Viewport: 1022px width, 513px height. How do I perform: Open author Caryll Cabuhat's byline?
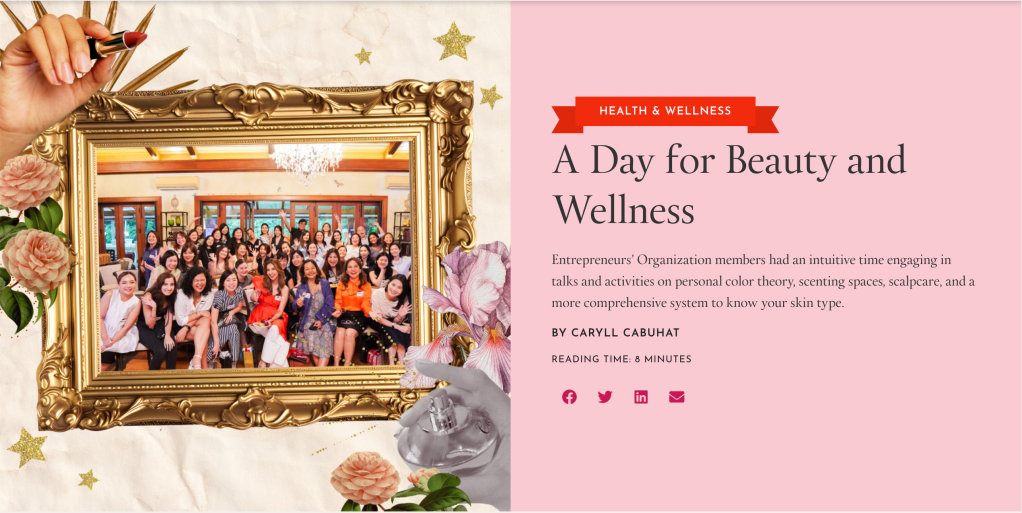(x=615, y=333)
